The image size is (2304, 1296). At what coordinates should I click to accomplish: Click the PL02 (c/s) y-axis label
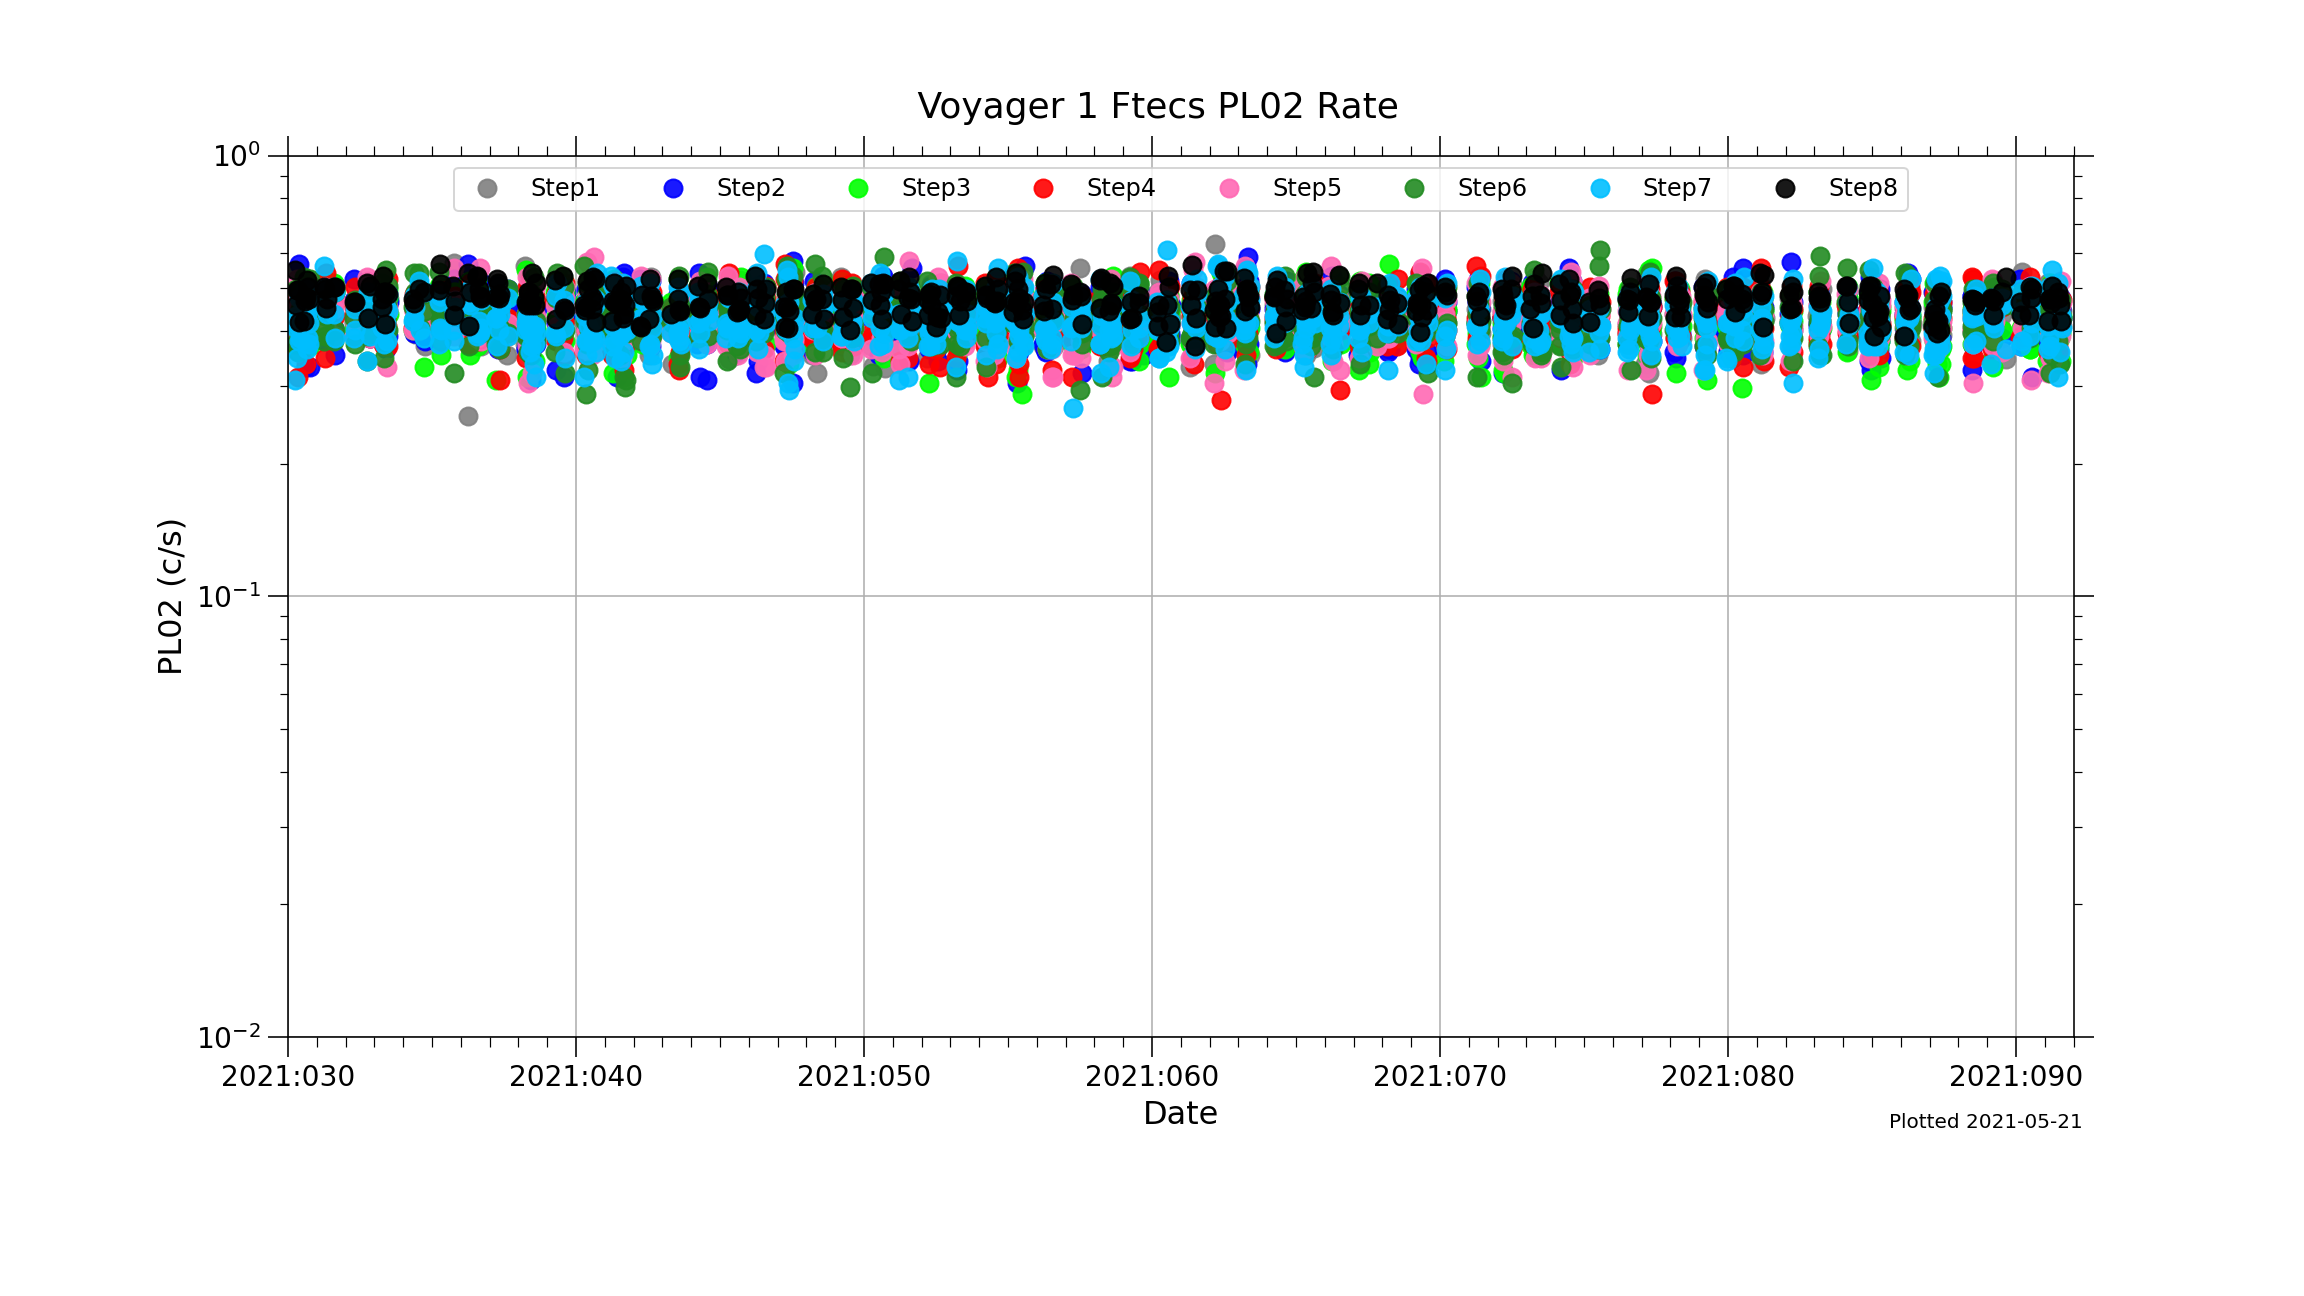(171, 596)
